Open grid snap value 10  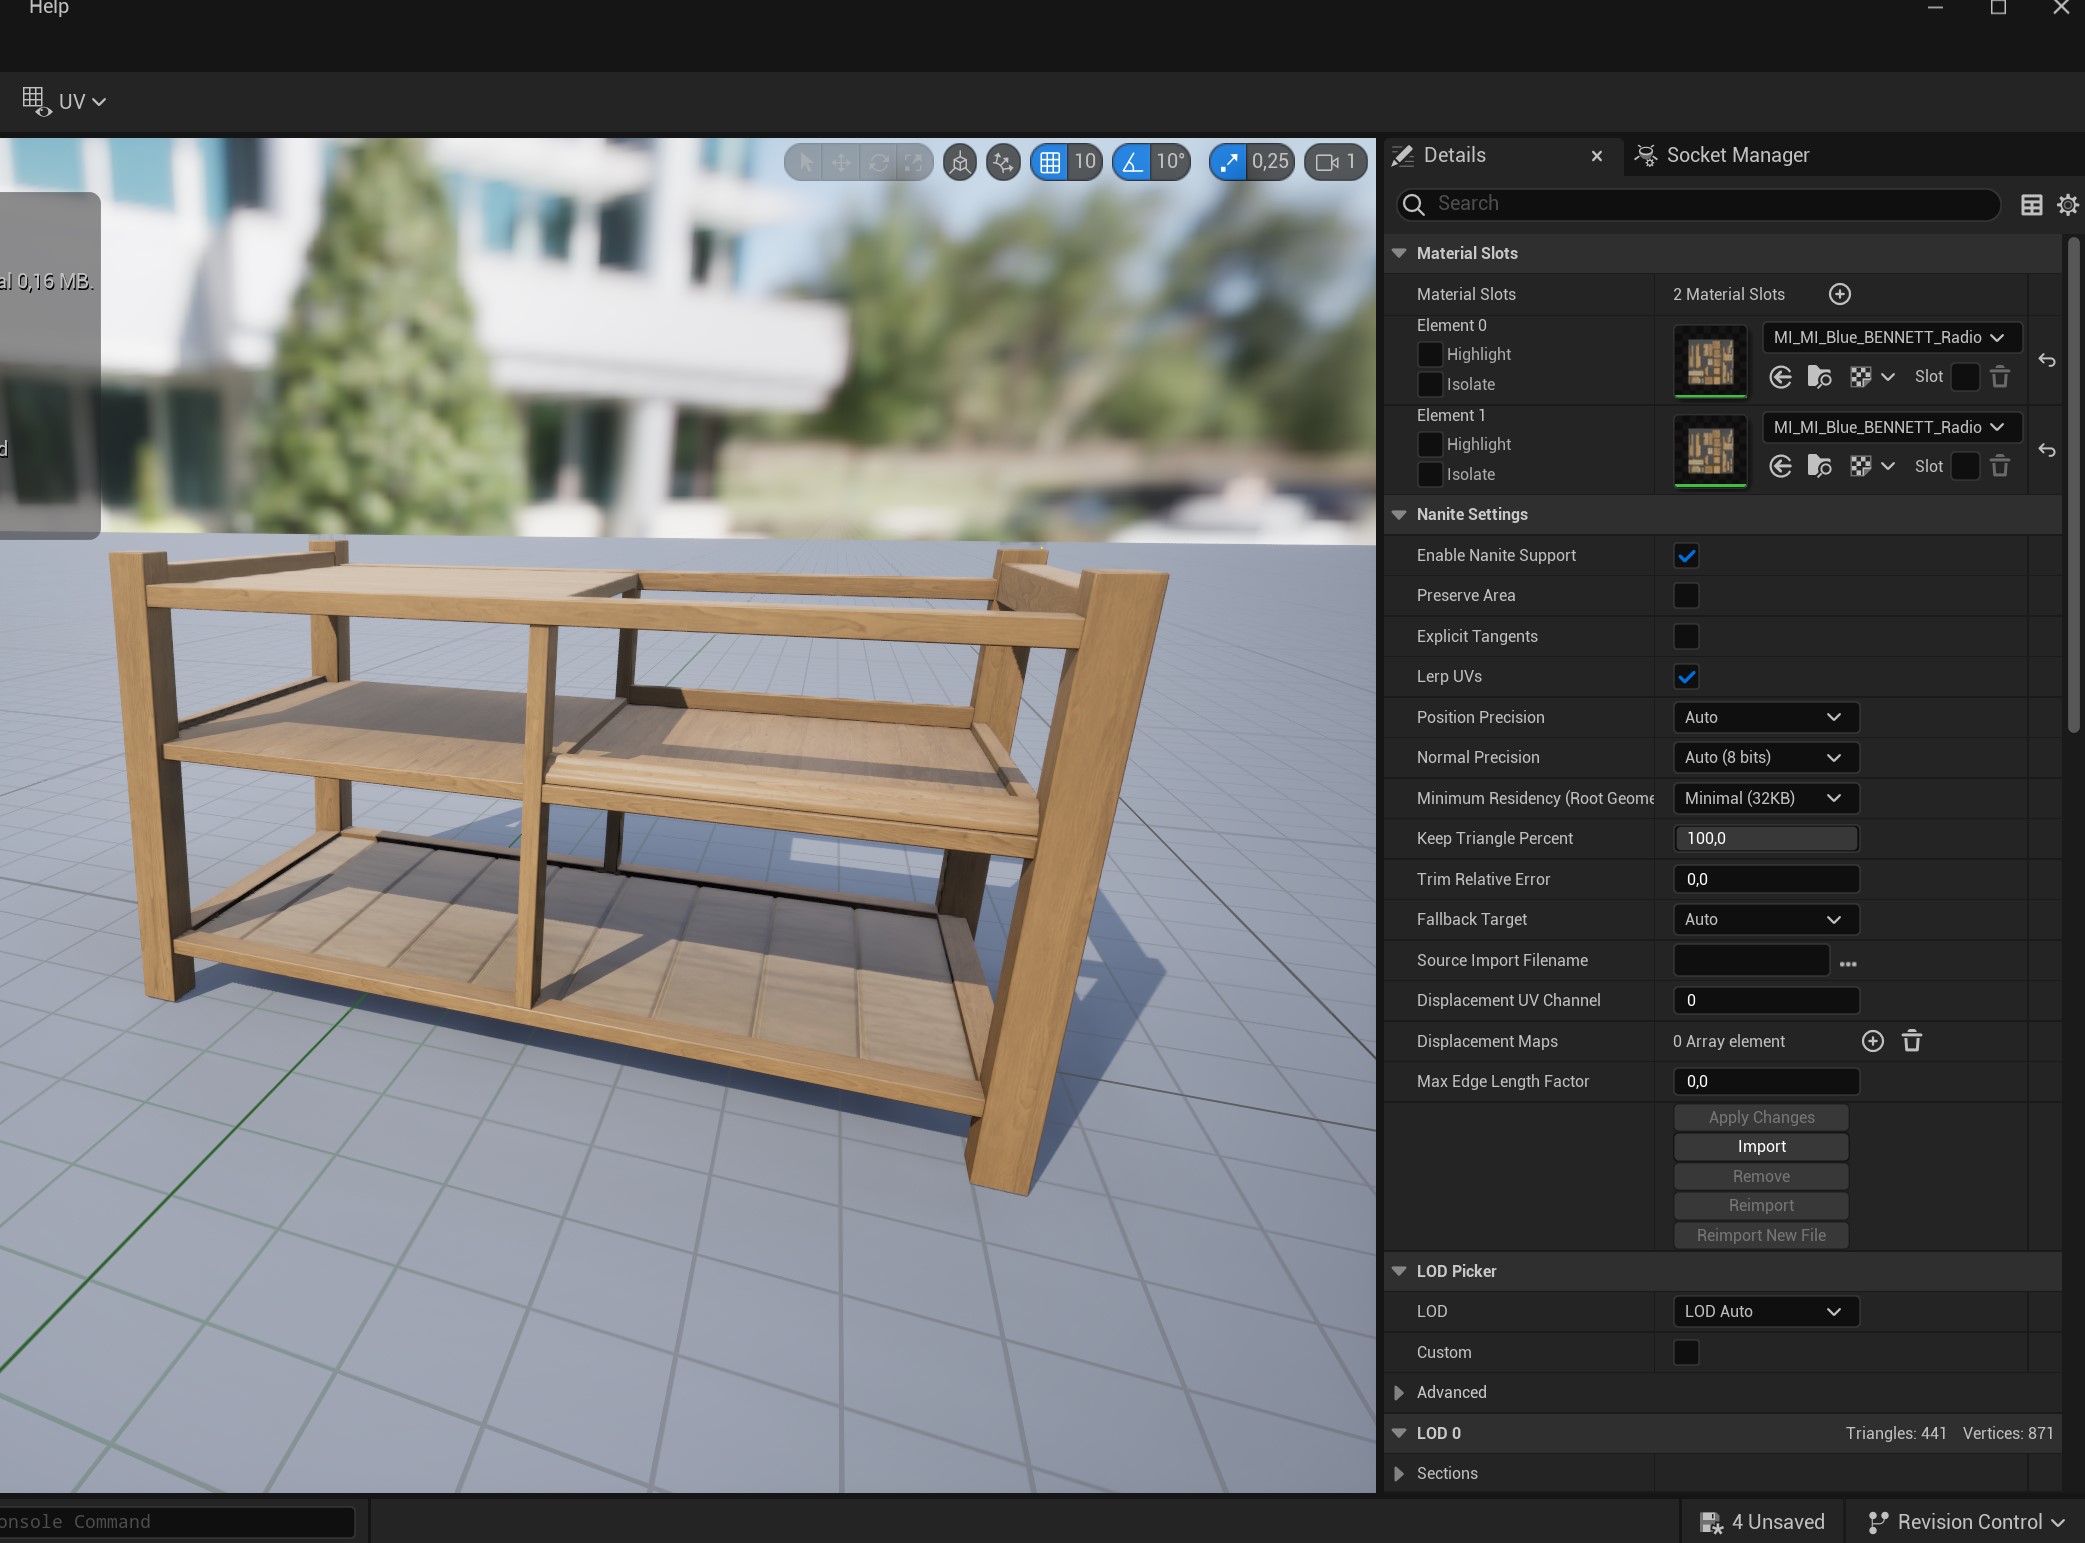click(x=1085, y=162)
